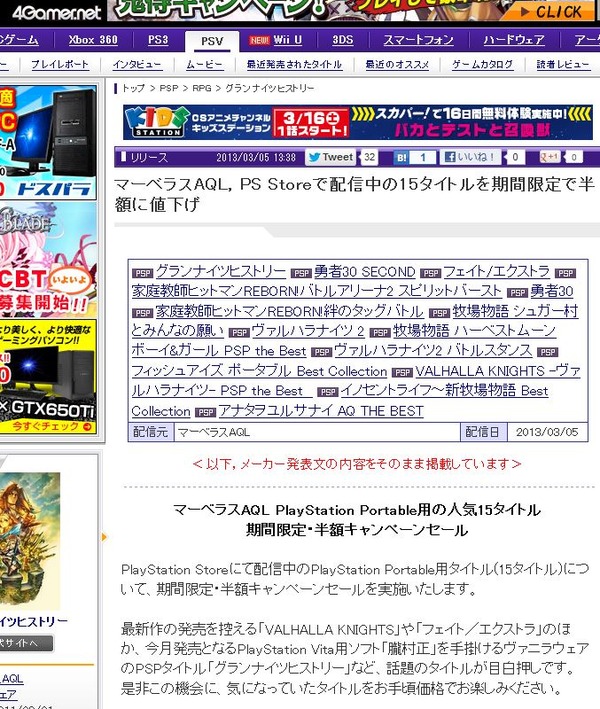The image size is (600, 709).
Task: Go to PSP in breadcrumb
Action: (x=169, y=88)
